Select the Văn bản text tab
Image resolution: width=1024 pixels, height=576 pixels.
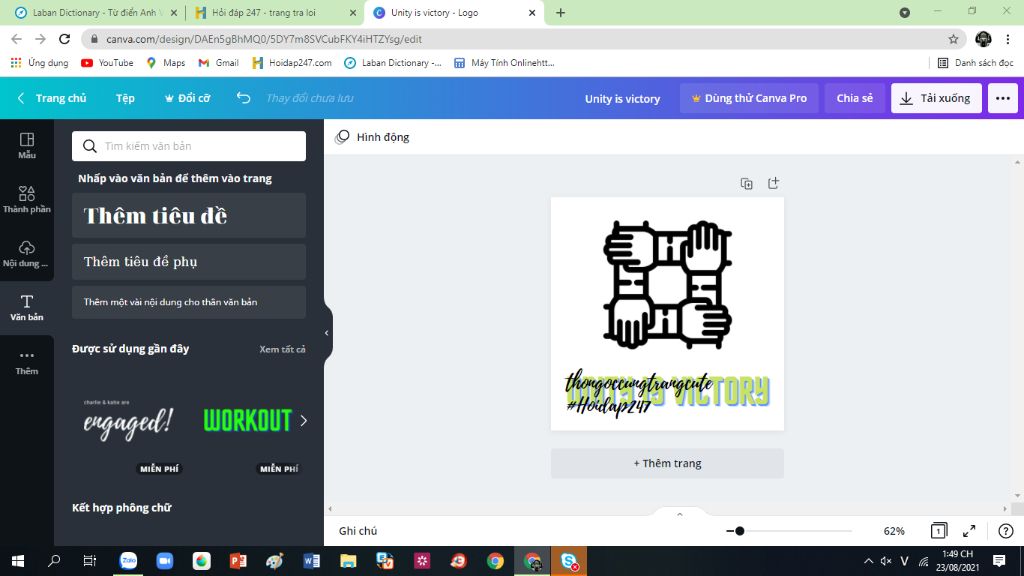click(27, 308)
